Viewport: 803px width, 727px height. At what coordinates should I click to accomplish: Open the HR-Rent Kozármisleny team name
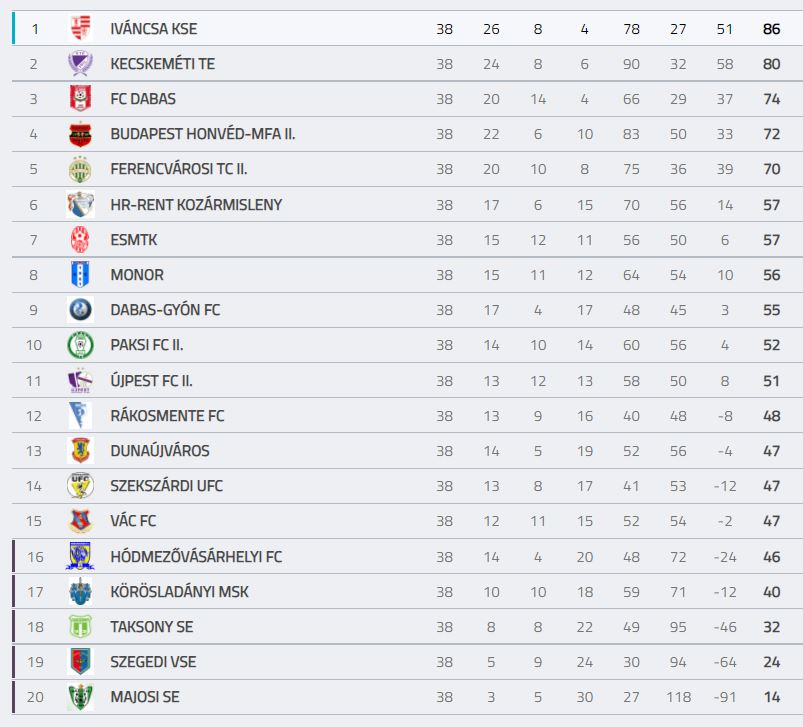coord(196,205)
